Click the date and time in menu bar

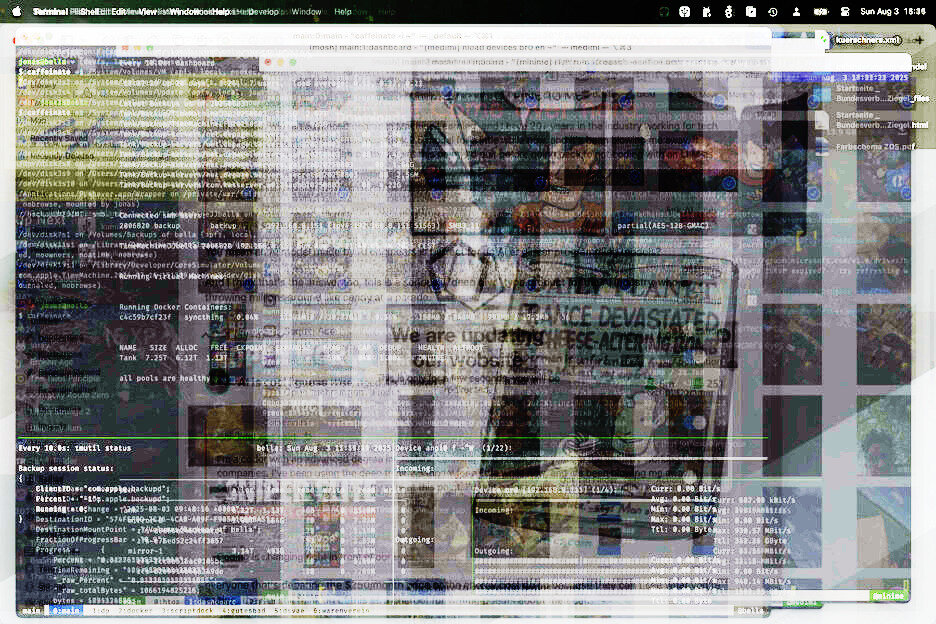pyautogui.click(x=893, y=11)
